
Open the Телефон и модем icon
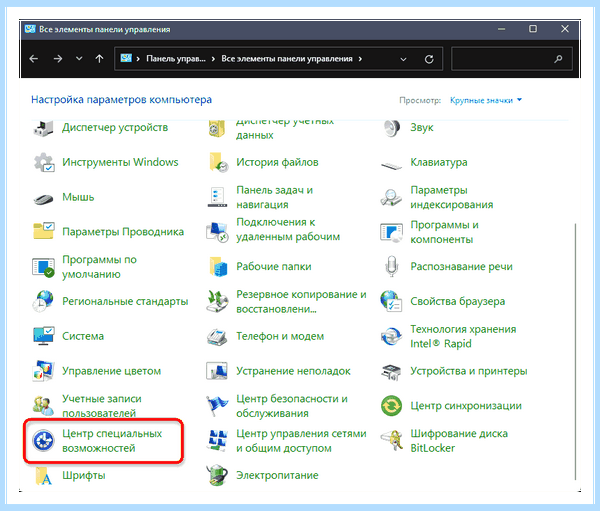pos(217,336)
